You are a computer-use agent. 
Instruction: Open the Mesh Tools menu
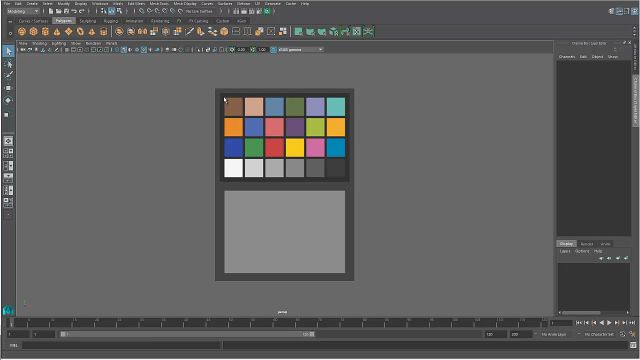pyautogui.click(x=159, y=3)
